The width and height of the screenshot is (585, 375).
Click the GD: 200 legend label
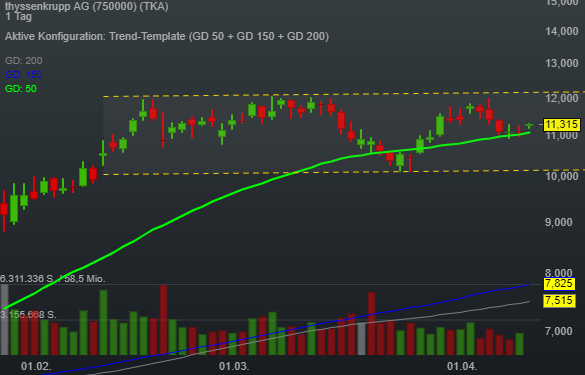pyautogui.click(x=24, y=60)
